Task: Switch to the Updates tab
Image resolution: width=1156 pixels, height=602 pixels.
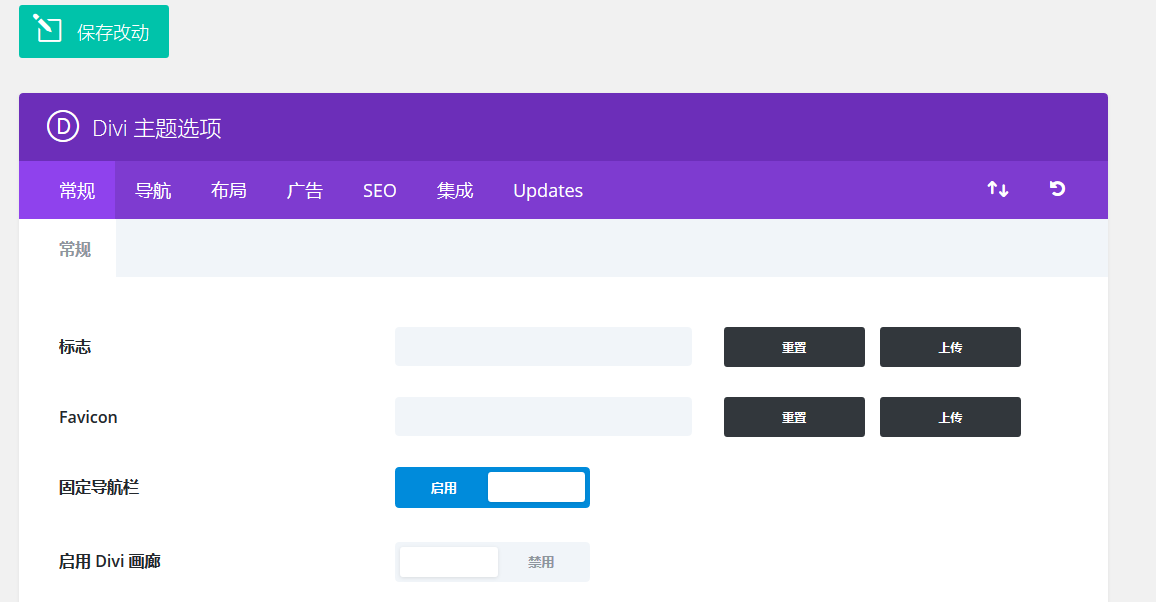Action: point(548,190)
